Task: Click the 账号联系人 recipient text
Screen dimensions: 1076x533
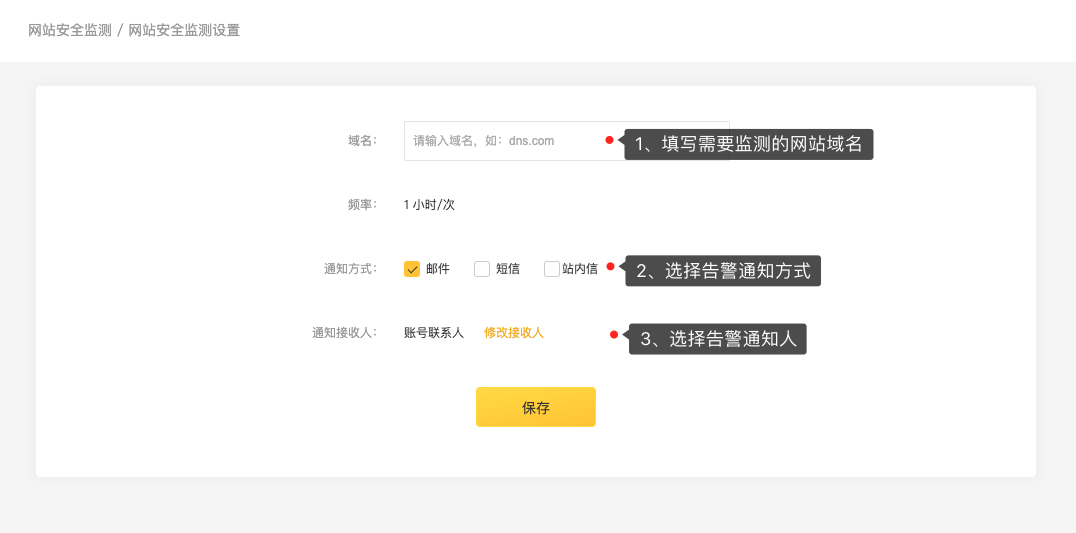Action: click(434, 333)
